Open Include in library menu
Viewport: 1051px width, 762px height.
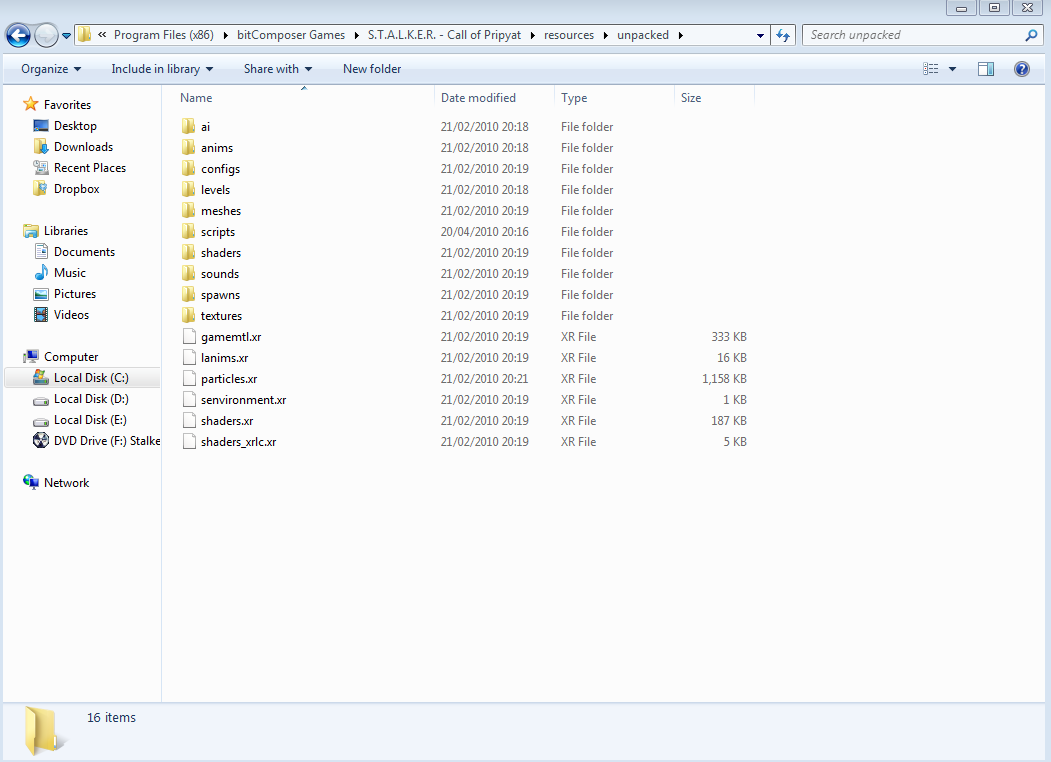coord(162,69)
